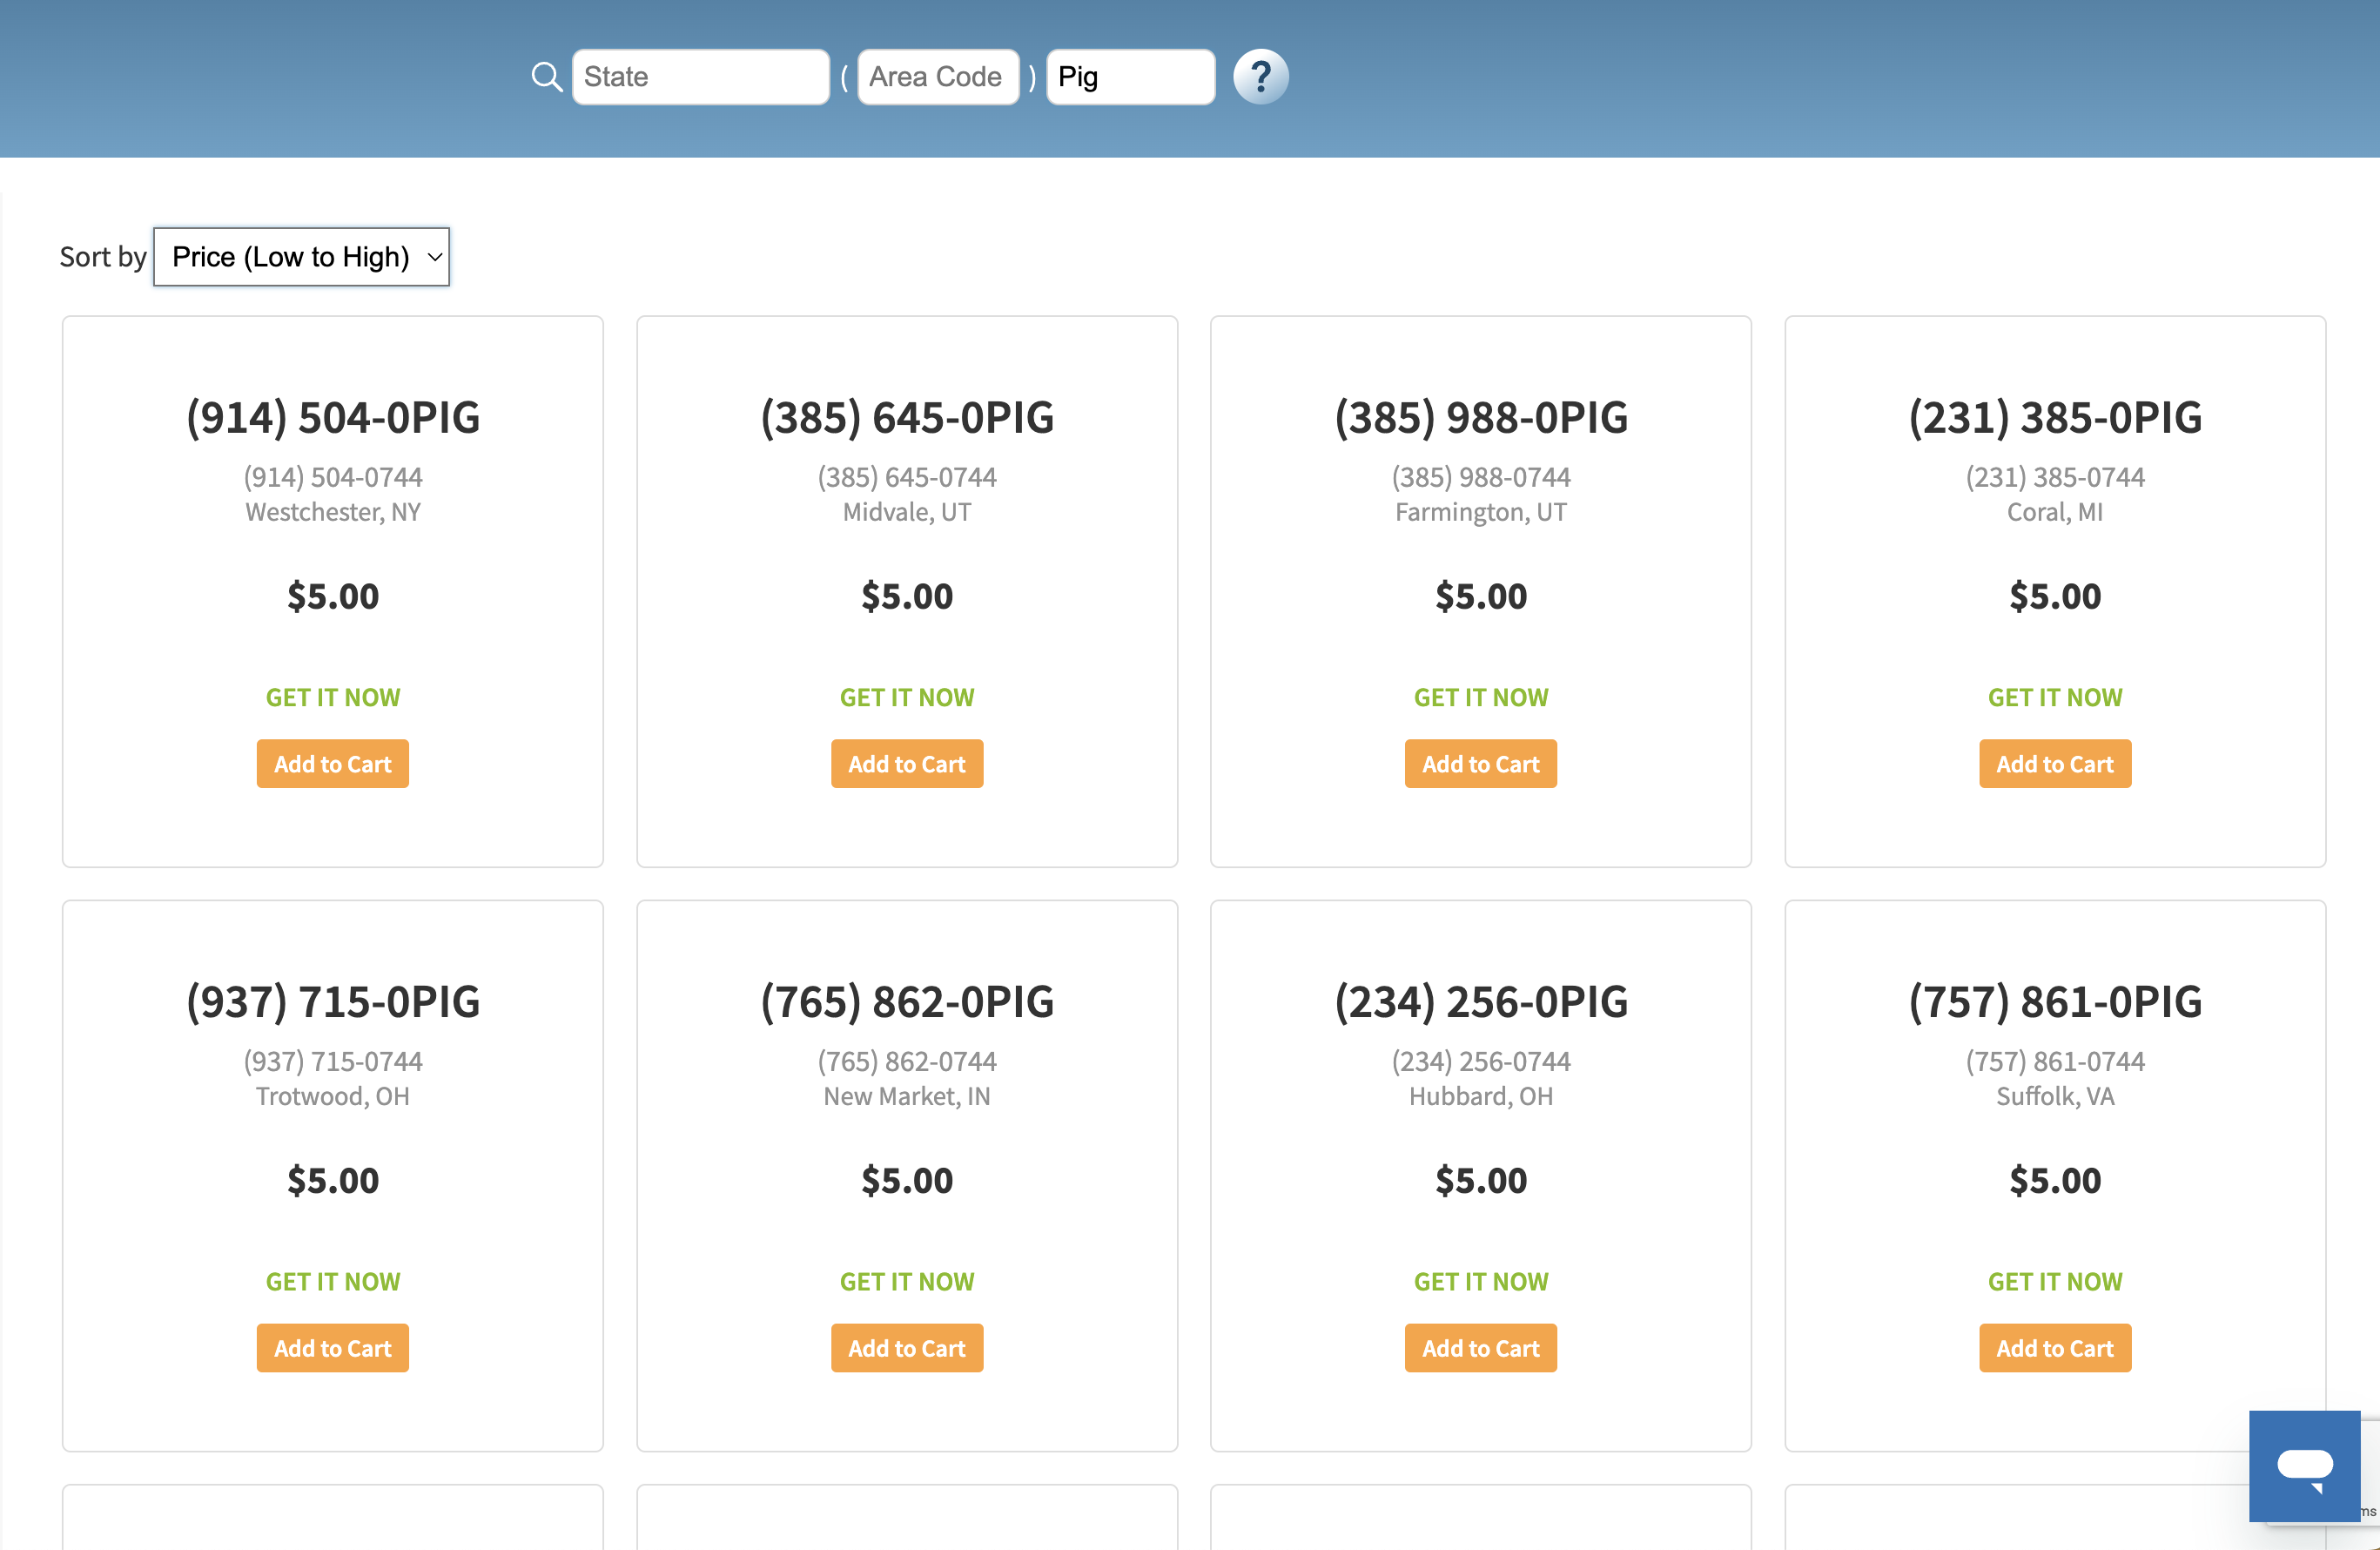Click the (385) 988-0744 numeric number
The height and width of the screenshot is (1550, 2380).
tap(1481, 477)
